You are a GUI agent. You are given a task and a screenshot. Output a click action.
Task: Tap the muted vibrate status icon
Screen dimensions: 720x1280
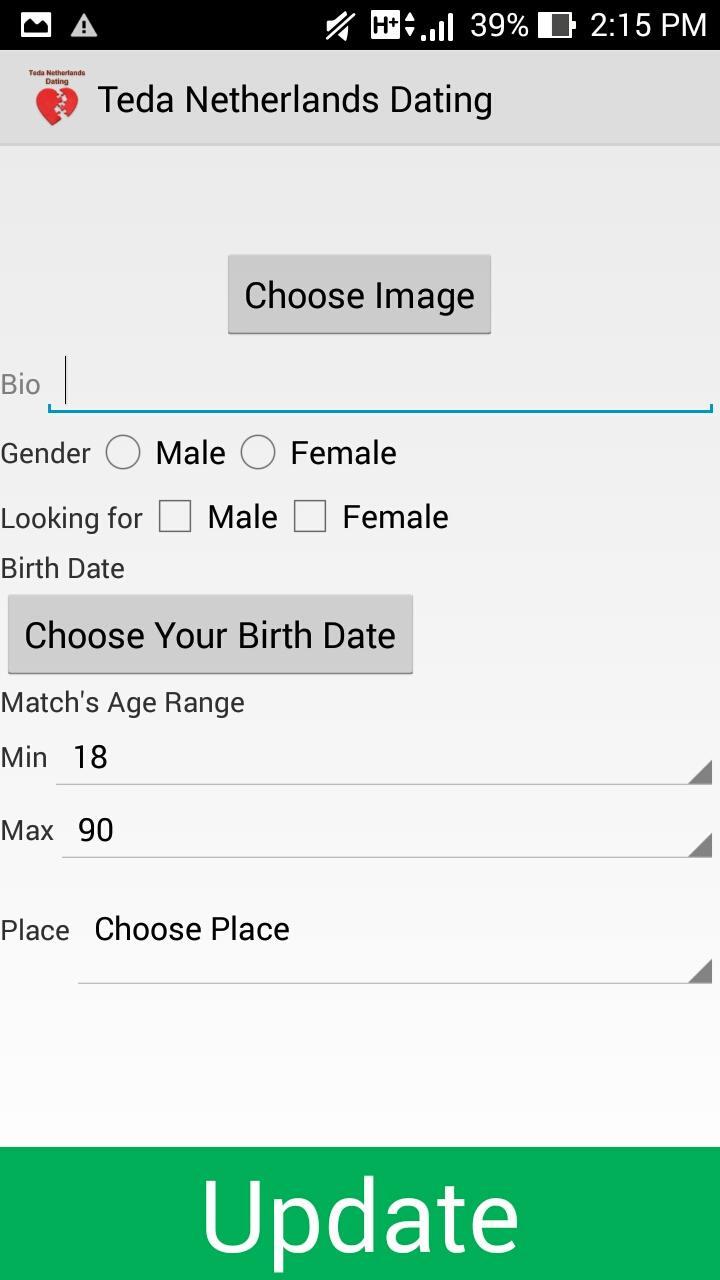point(341,25)
